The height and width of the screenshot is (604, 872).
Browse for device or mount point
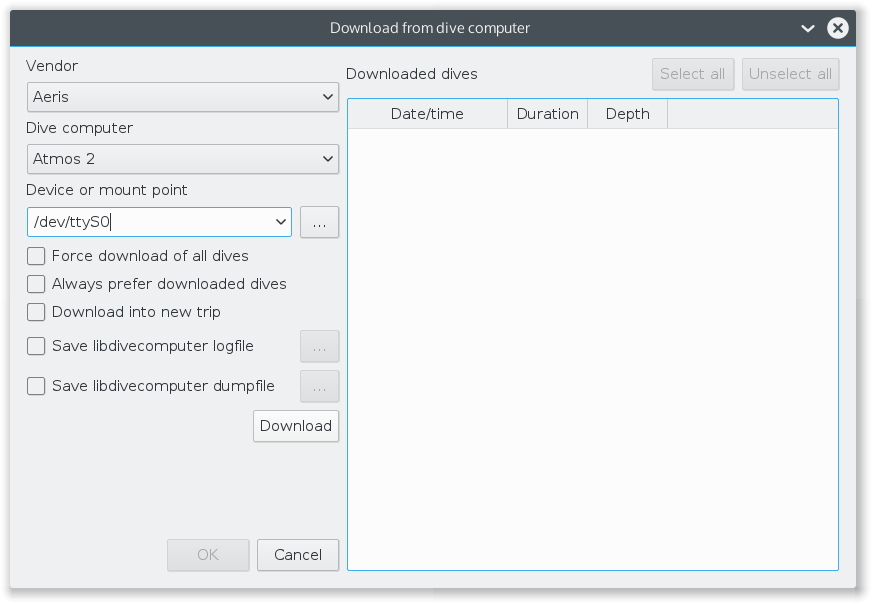click(319, 222)
